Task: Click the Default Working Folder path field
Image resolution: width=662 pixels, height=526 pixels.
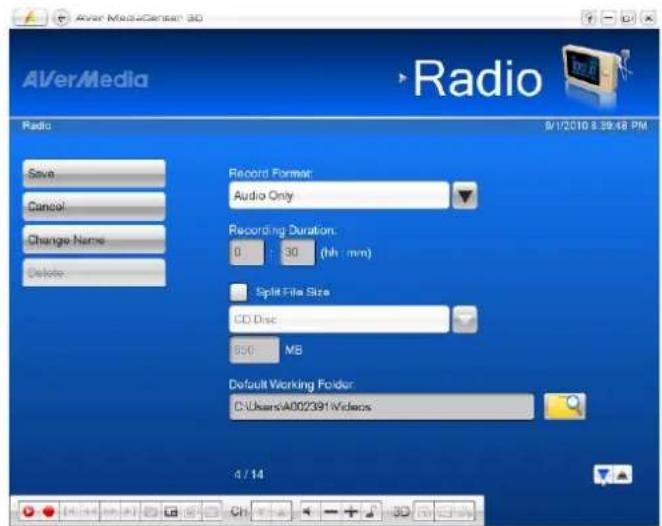Action: tap(382, 407)
